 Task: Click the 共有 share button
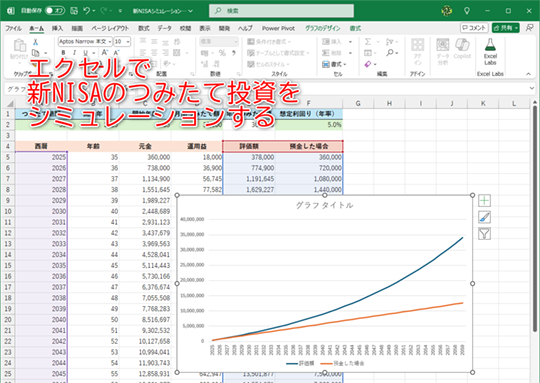coord(506,28)
